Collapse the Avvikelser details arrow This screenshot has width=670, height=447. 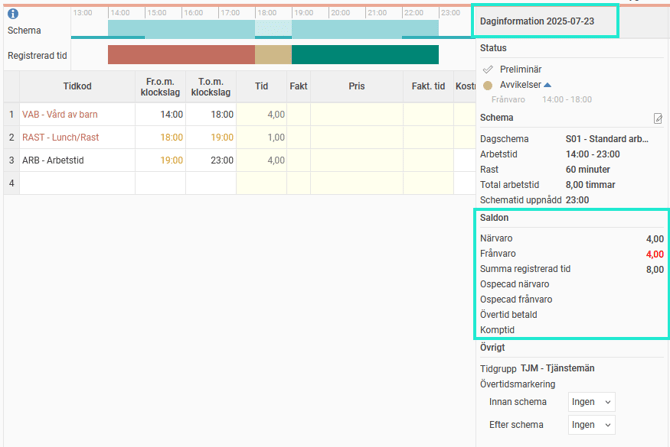pos(550,85)
